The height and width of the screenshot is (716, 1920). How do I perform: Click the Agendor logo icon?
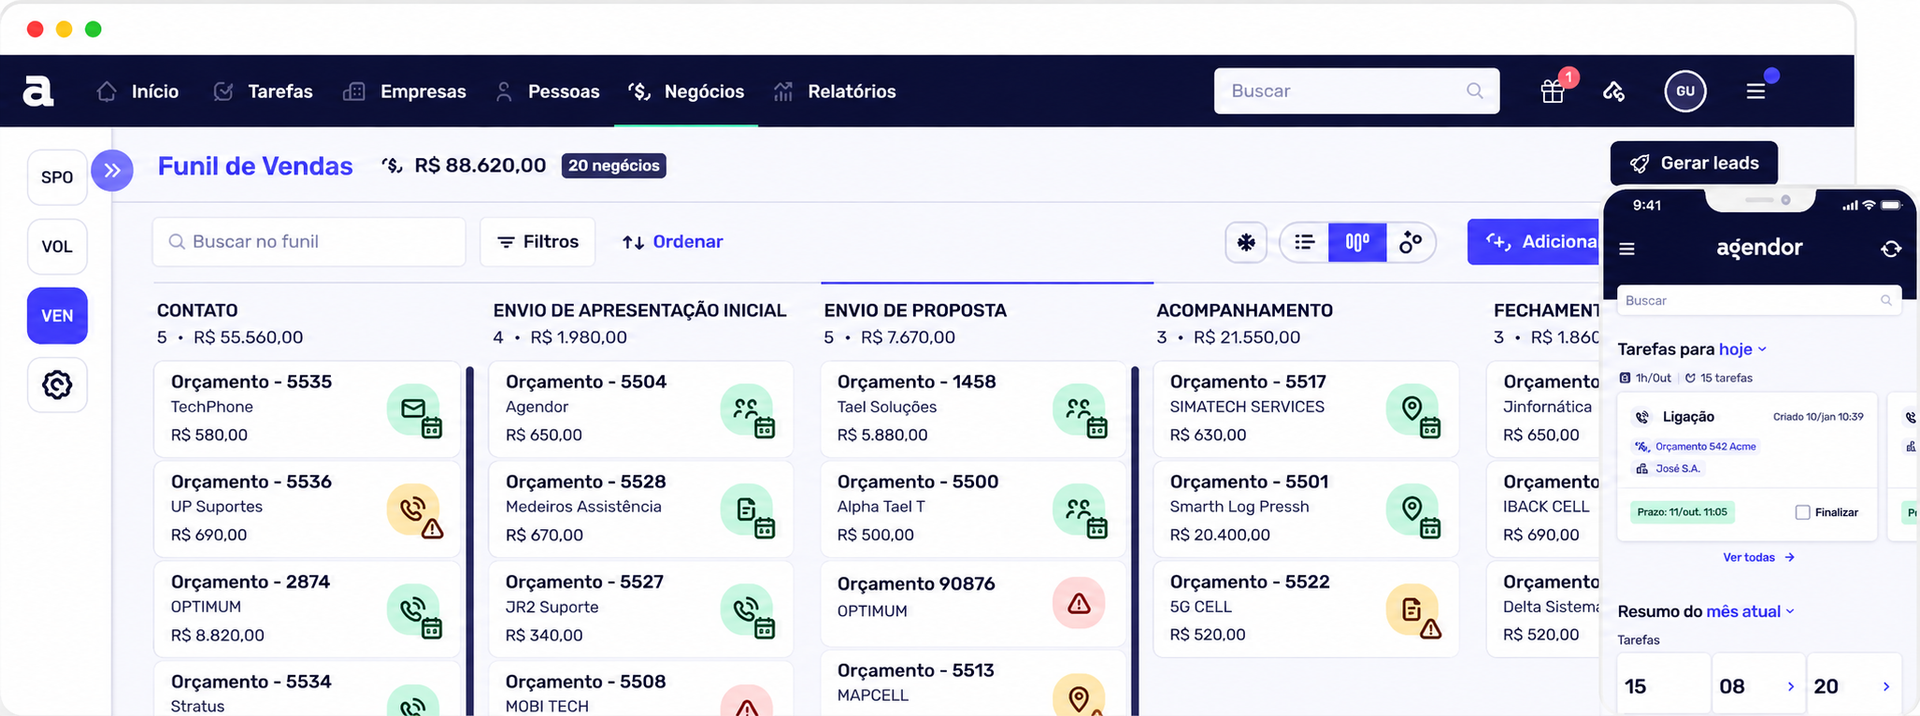click(38, 91)
